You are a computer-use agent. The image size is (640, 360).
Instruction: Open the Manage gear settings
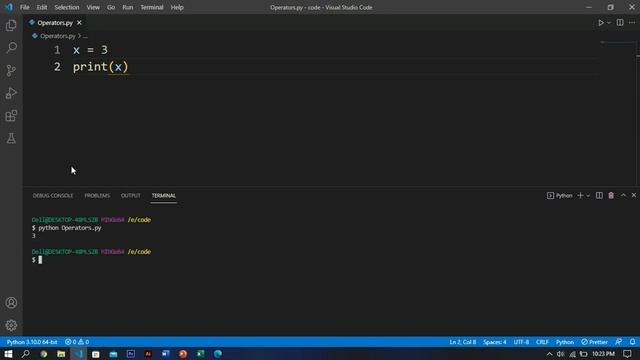11,325
